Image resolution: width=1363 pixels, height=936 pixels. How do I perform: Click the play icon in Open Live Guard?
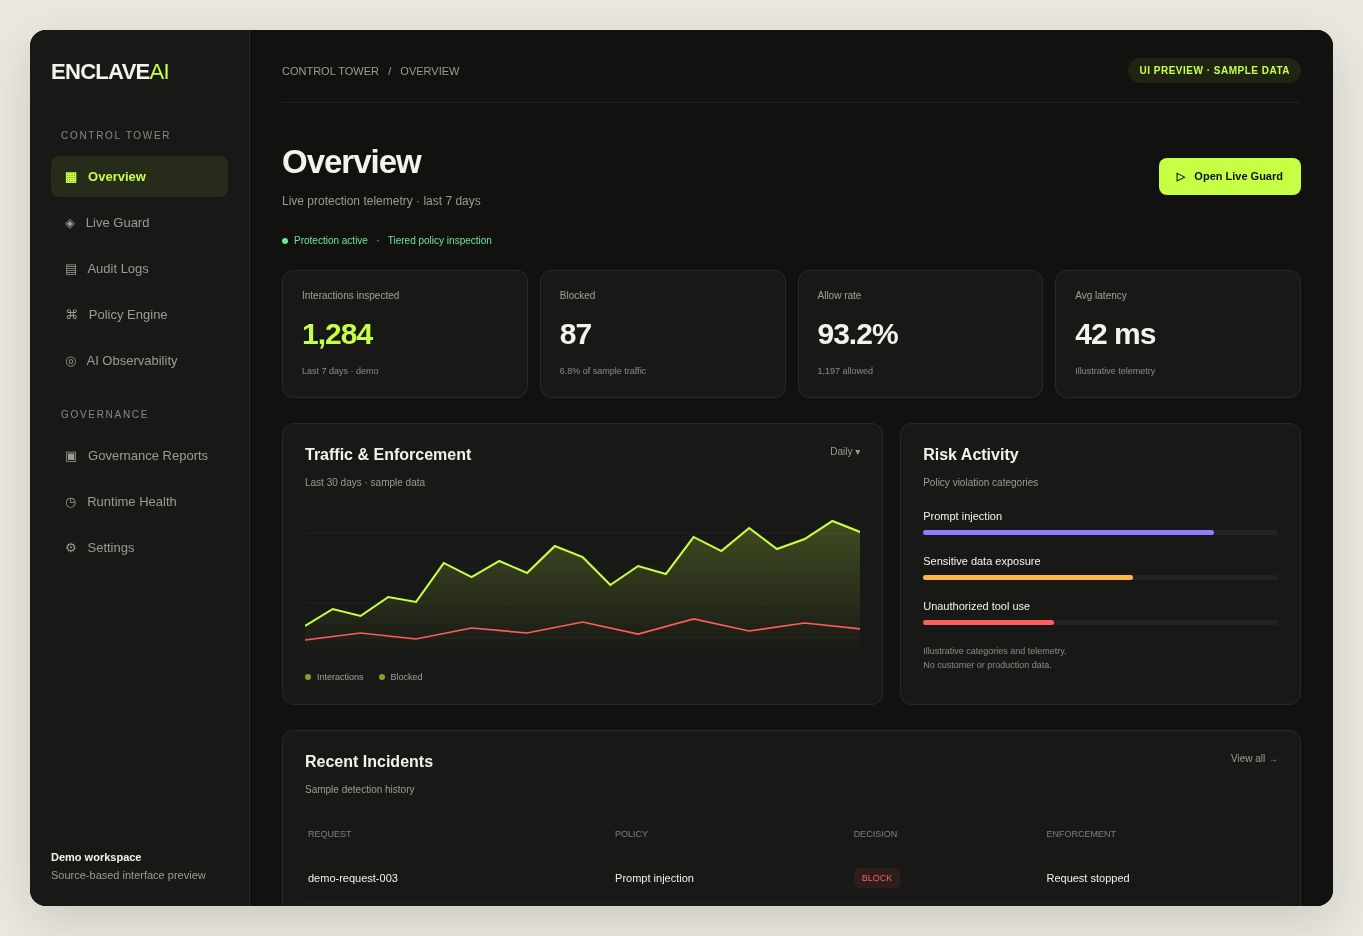tap(1181, 177)
